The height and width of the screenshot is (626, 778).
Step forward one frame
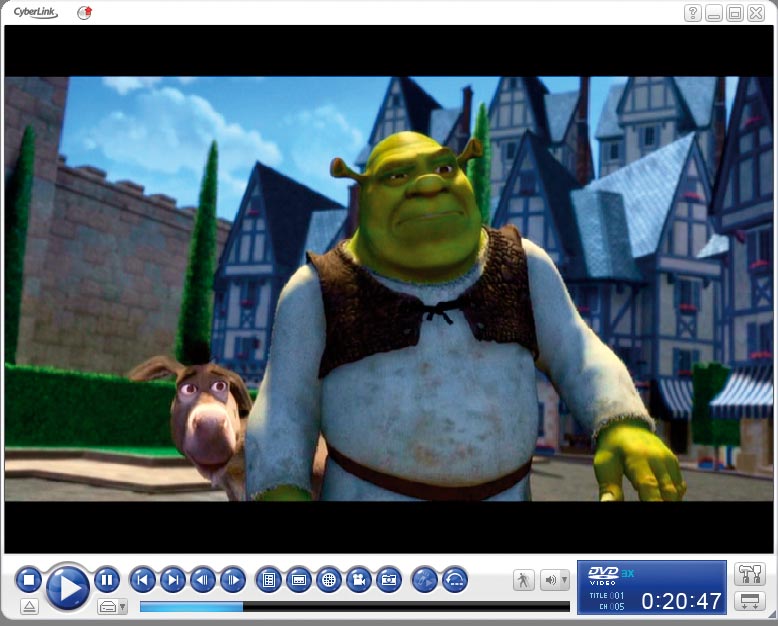pyautogui.click(x=233, y=579)
